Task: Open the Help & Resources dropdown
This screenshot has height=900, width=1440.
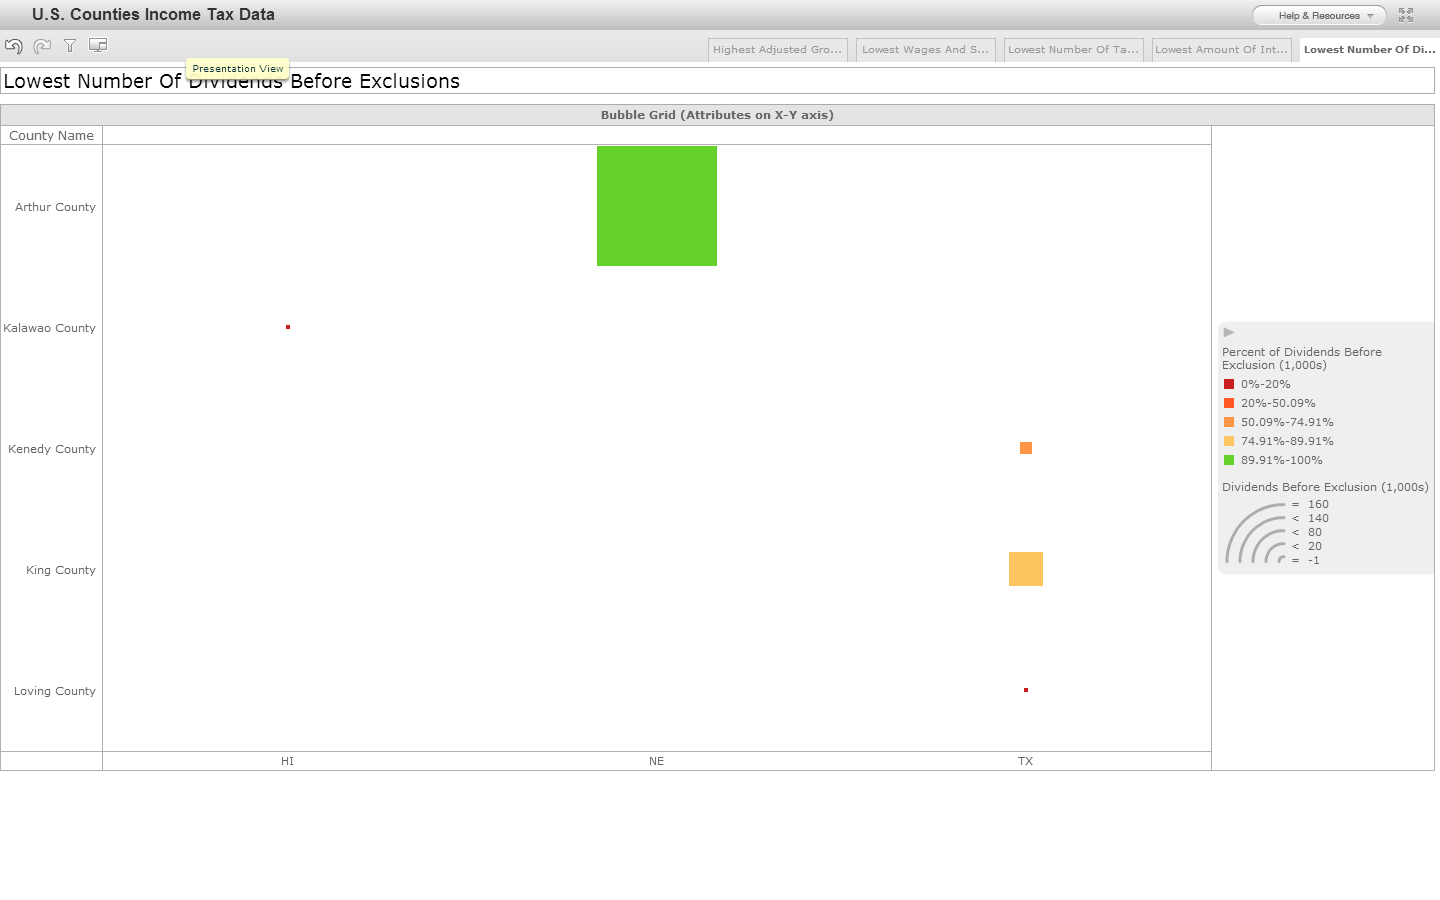Action: [1318, 15]
